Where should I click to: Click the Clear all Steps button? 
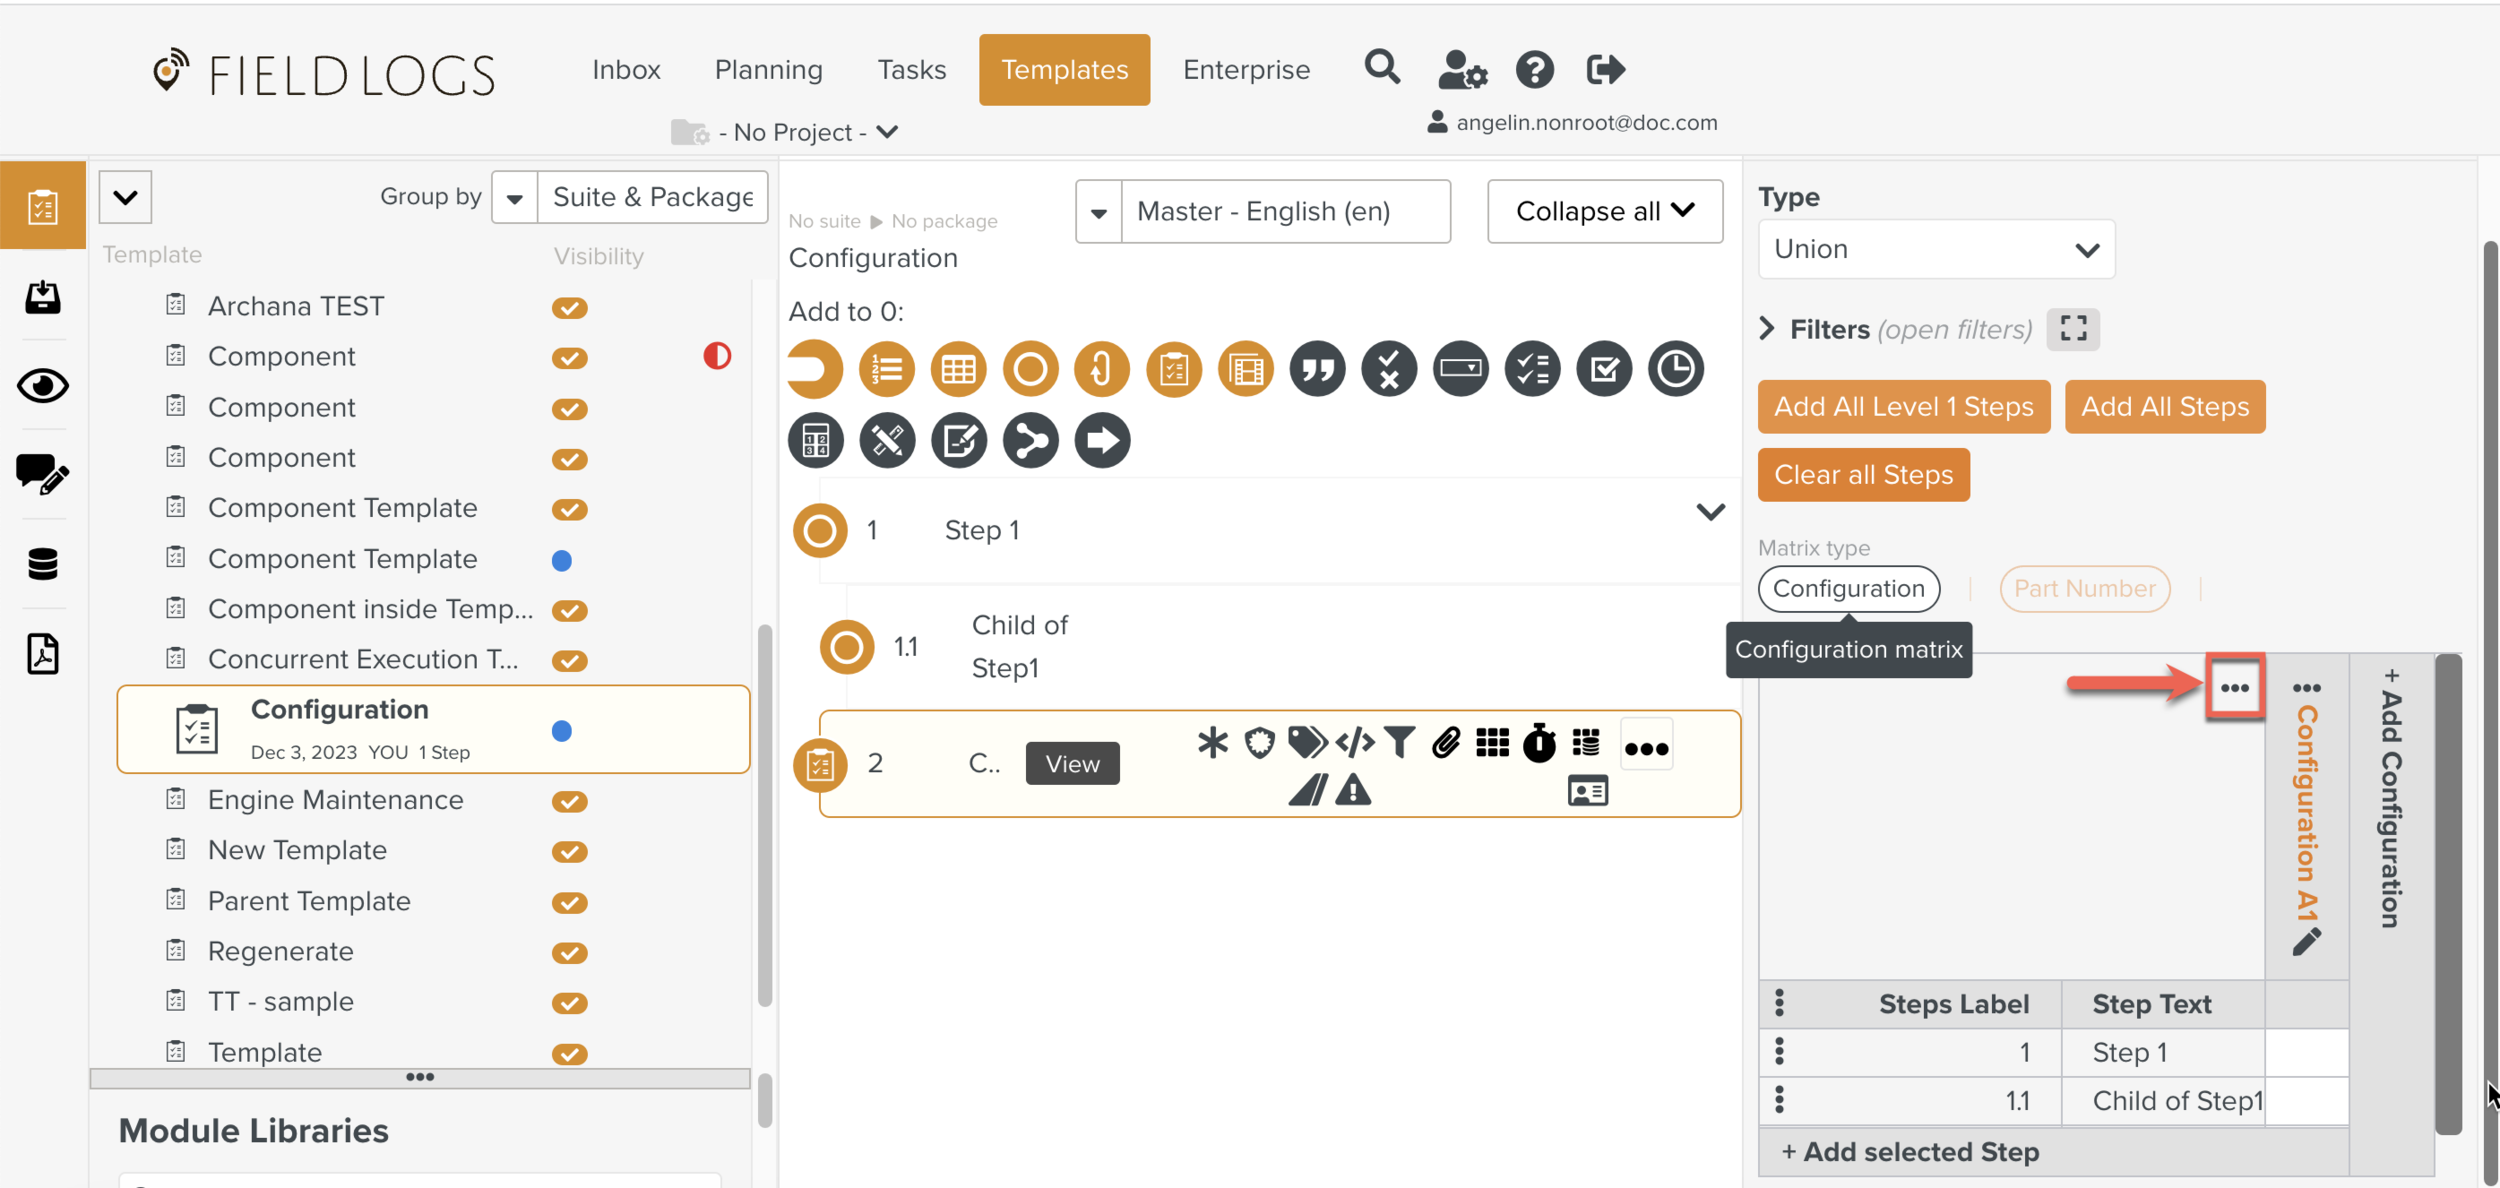click(1863, 474)
